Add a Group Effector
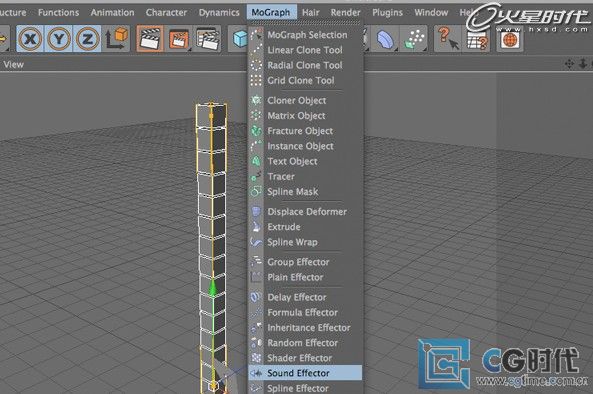This screenshot has height=394, width=593. coord(305,262)
